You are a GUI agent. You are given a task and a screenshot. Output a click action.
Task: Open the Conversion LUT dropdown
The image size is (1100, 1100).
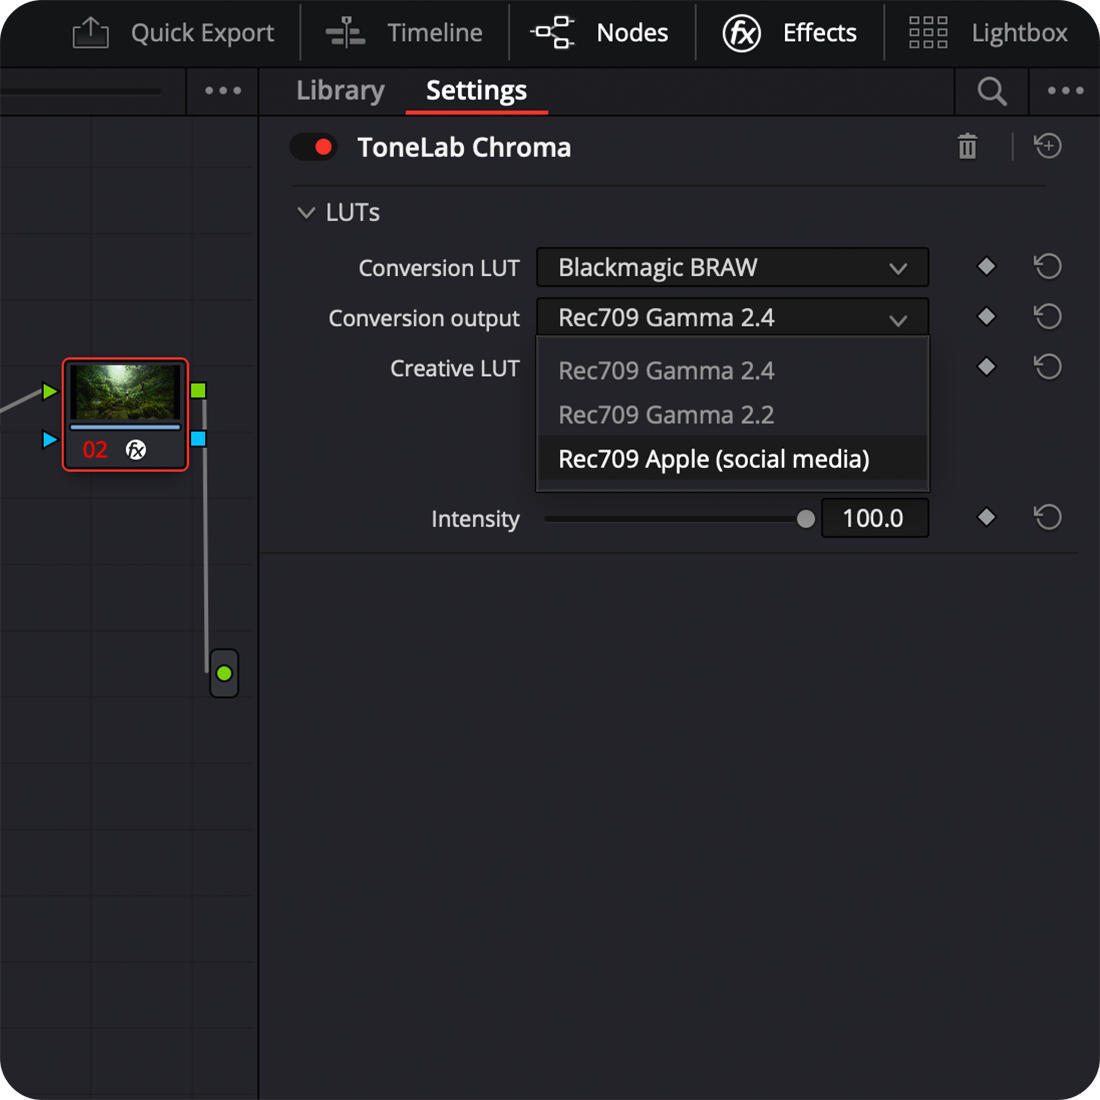pyautogui.click(x=732, y=267)
